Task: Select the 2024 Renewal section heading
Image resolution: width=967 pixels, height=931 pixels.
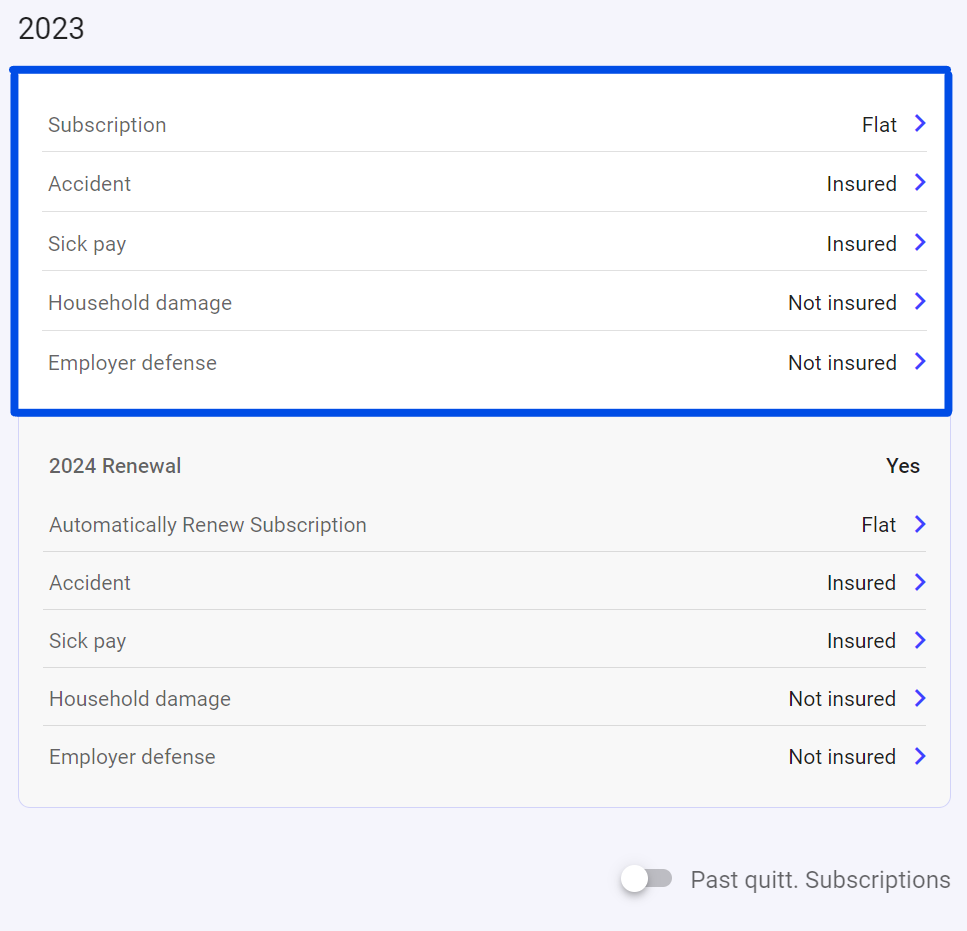Action: tap(115, 466)
